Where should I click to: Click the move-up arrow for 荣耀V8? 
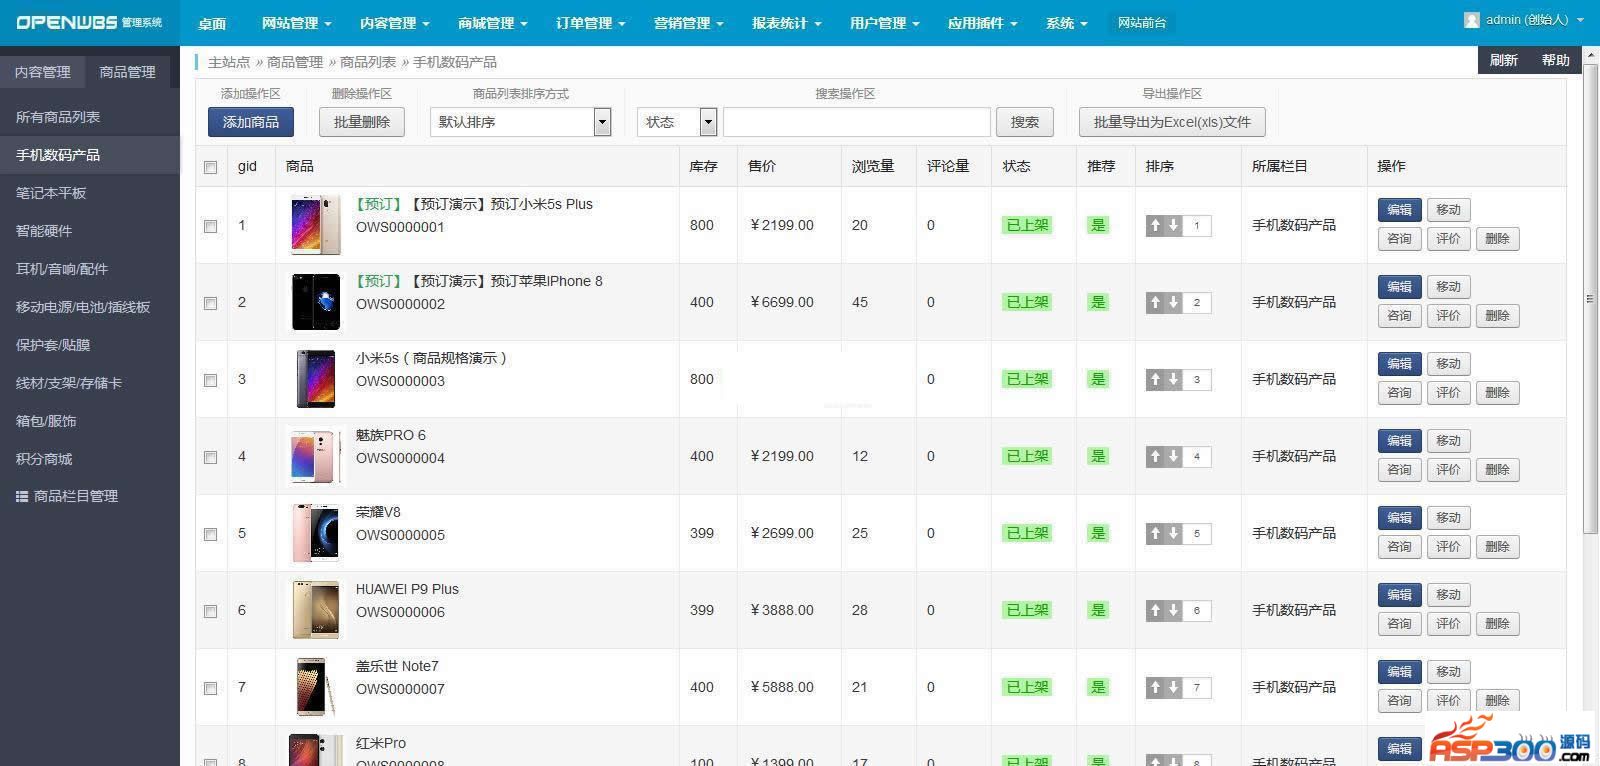point(1155,534)
